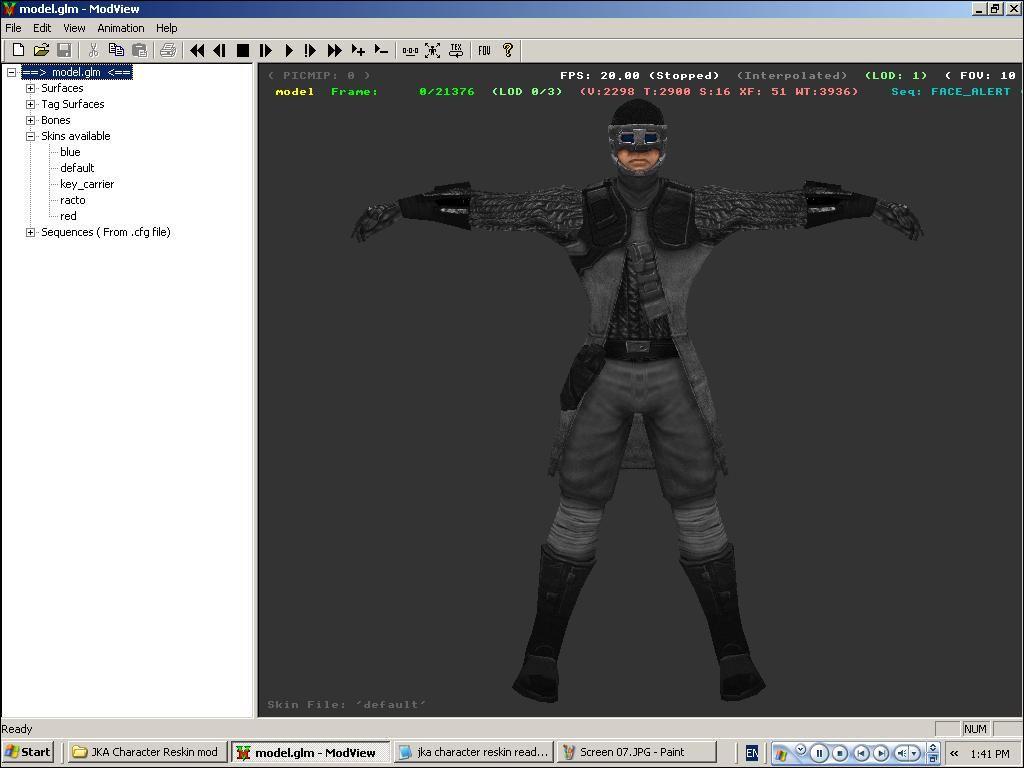The image size is (1024, 768).
Task: Click the FOV toolbar button
Action: pyautogui.click(x=484, y=50)
